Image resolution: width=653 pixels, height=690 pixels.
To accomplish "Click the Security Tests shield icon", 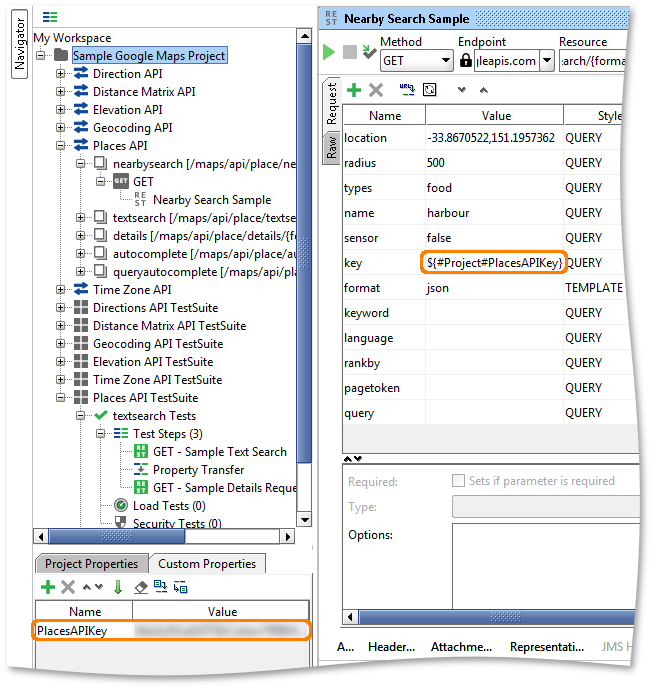I will [x=121, y=522].
